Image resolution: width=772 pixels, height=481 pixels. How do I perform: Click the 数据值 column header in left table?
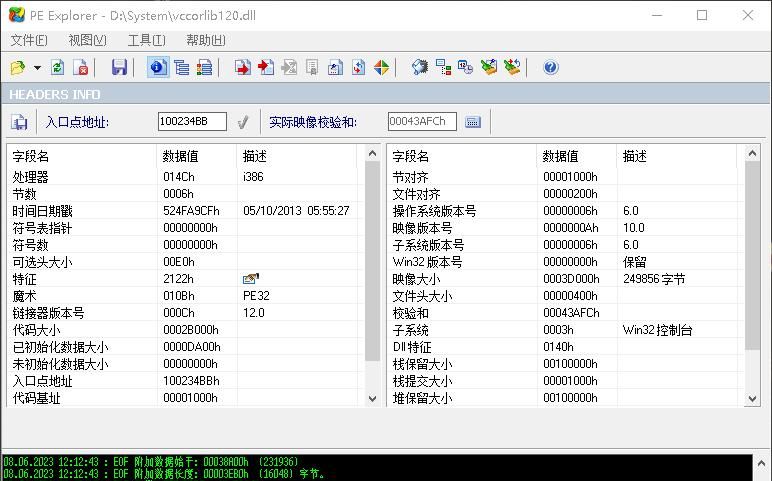click(x=197, y=157)
